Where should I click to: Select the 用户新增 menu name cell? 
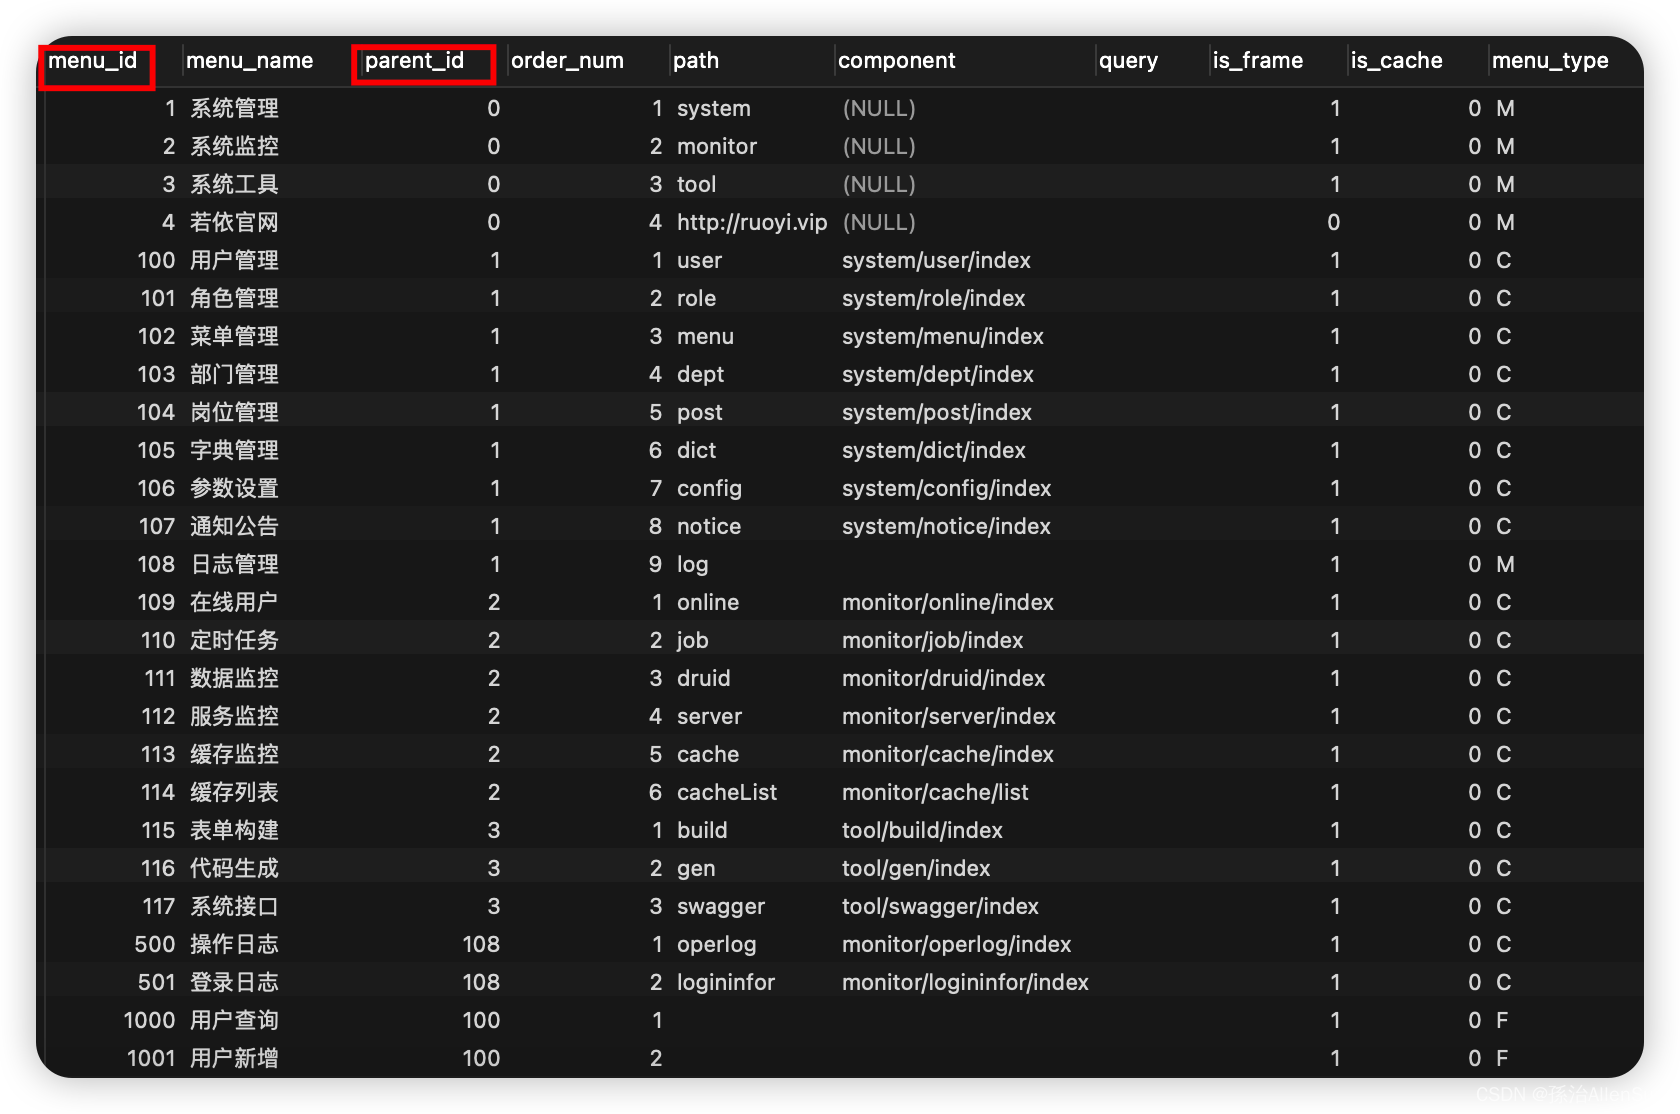(x=234, y=1058)
